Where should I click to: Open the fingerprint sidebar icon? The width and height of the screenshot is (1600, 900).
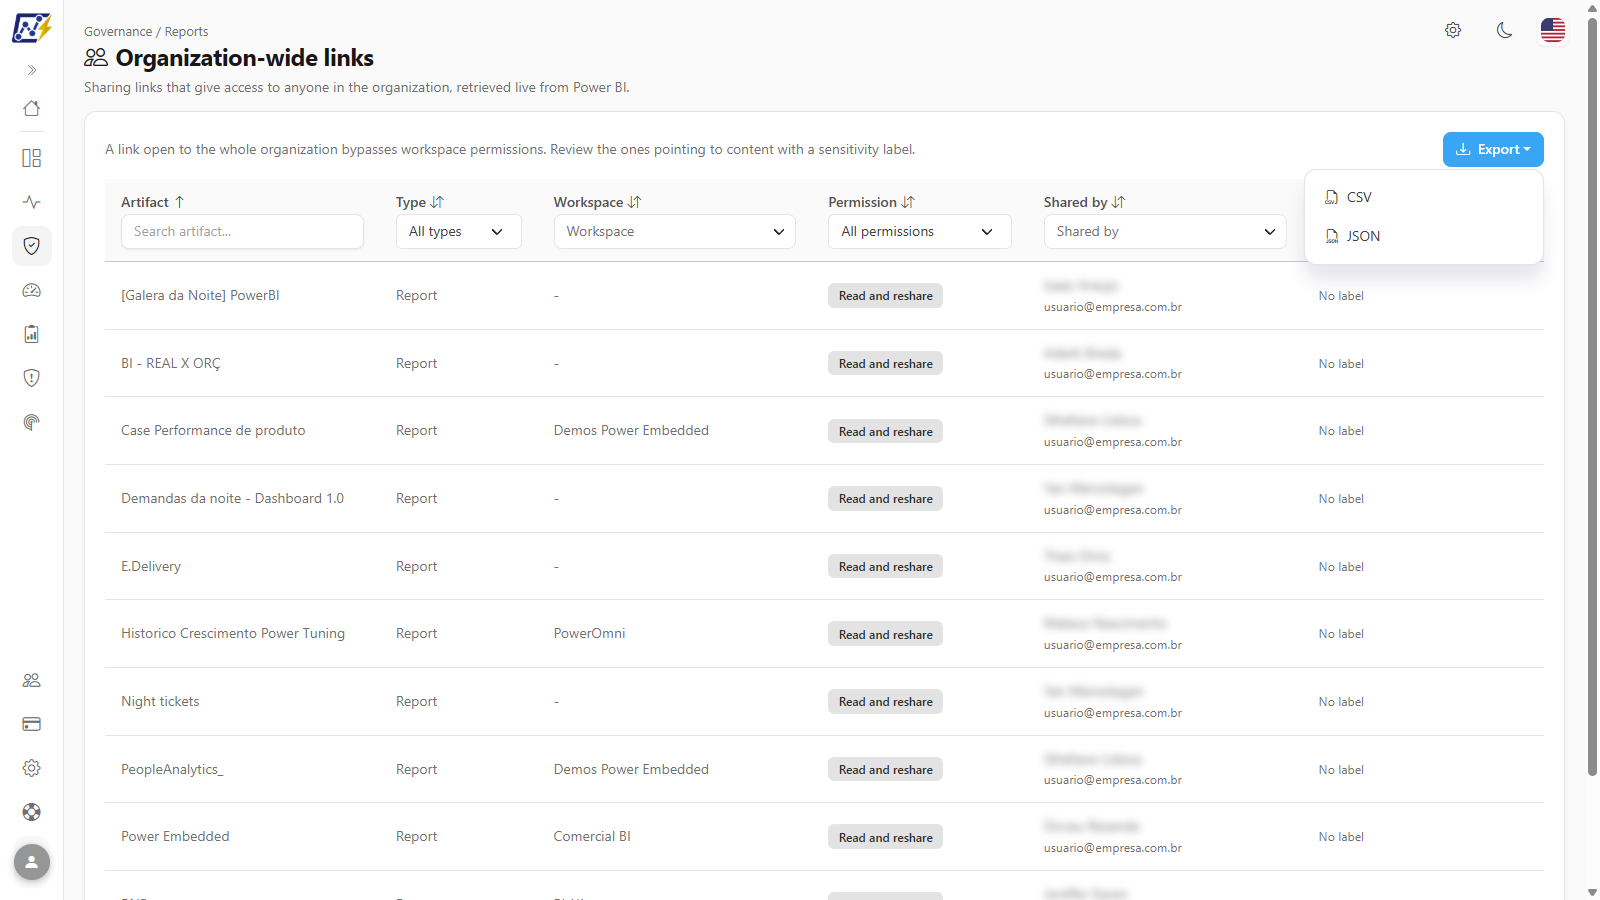32,422
